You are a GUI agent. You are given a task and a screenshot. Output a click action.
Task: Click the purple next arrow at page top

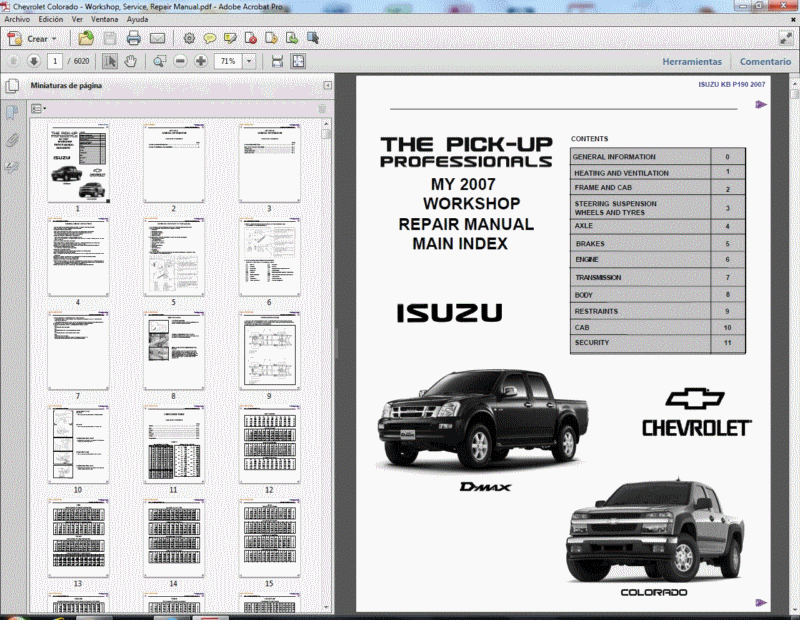click(761, 105)
